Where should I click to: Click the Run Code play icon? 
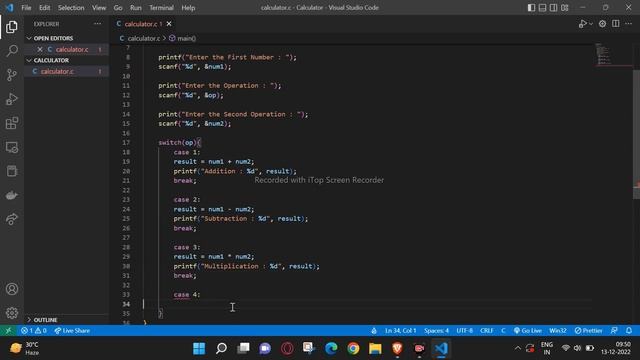pyautogui.click(x=582, y=24)
